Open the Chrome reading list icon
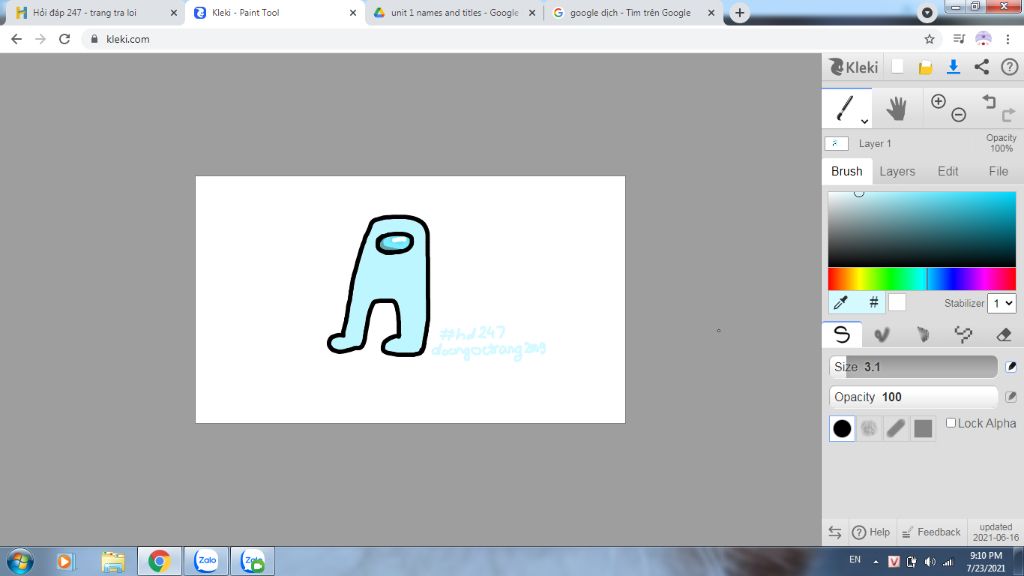Viewport: 1024px width, 576px height. coord(959,39)
